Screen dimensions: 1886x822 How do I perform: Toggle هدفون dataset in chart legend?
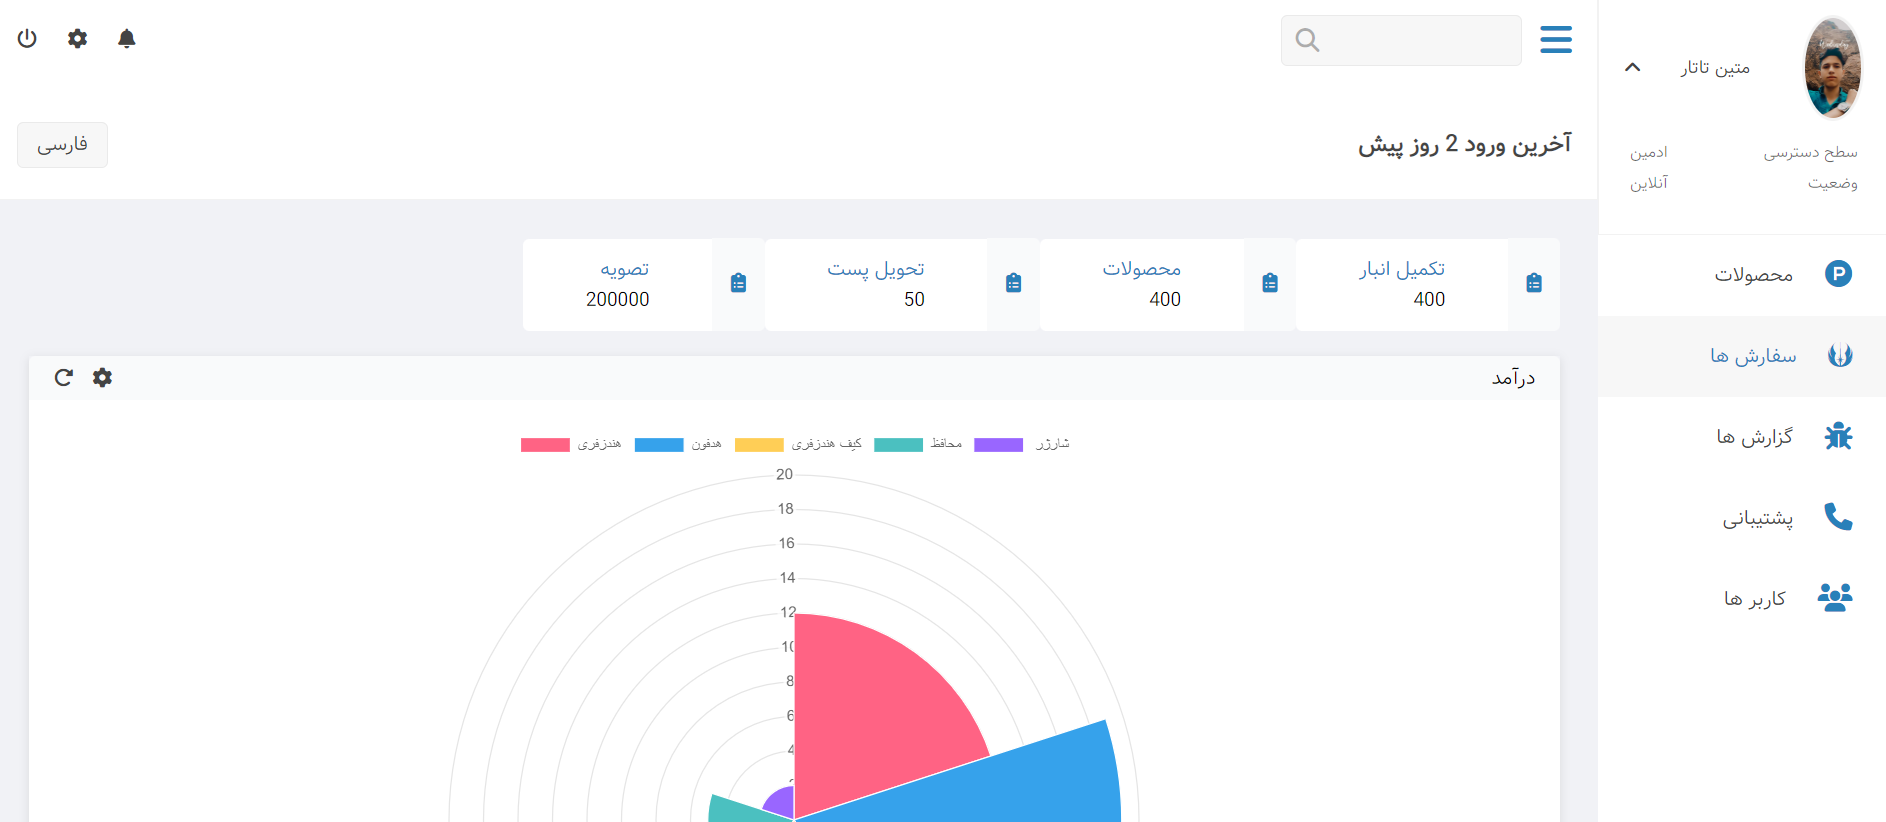678,444
